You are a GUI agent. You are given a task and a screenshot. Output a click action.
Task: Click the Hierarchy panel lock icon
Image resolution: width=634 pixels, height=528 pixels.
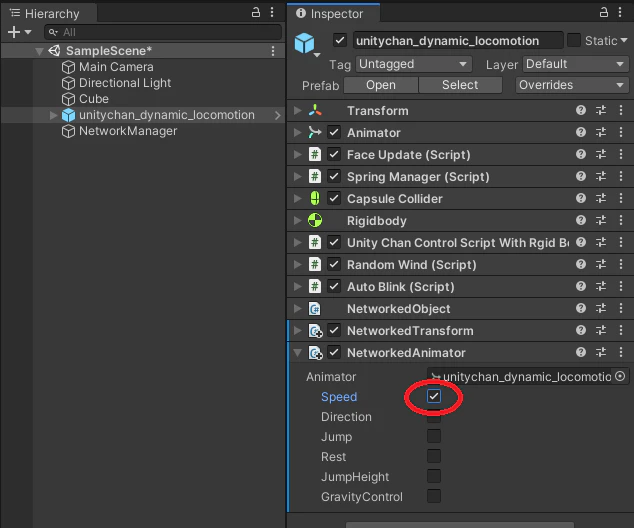[256, 12]
